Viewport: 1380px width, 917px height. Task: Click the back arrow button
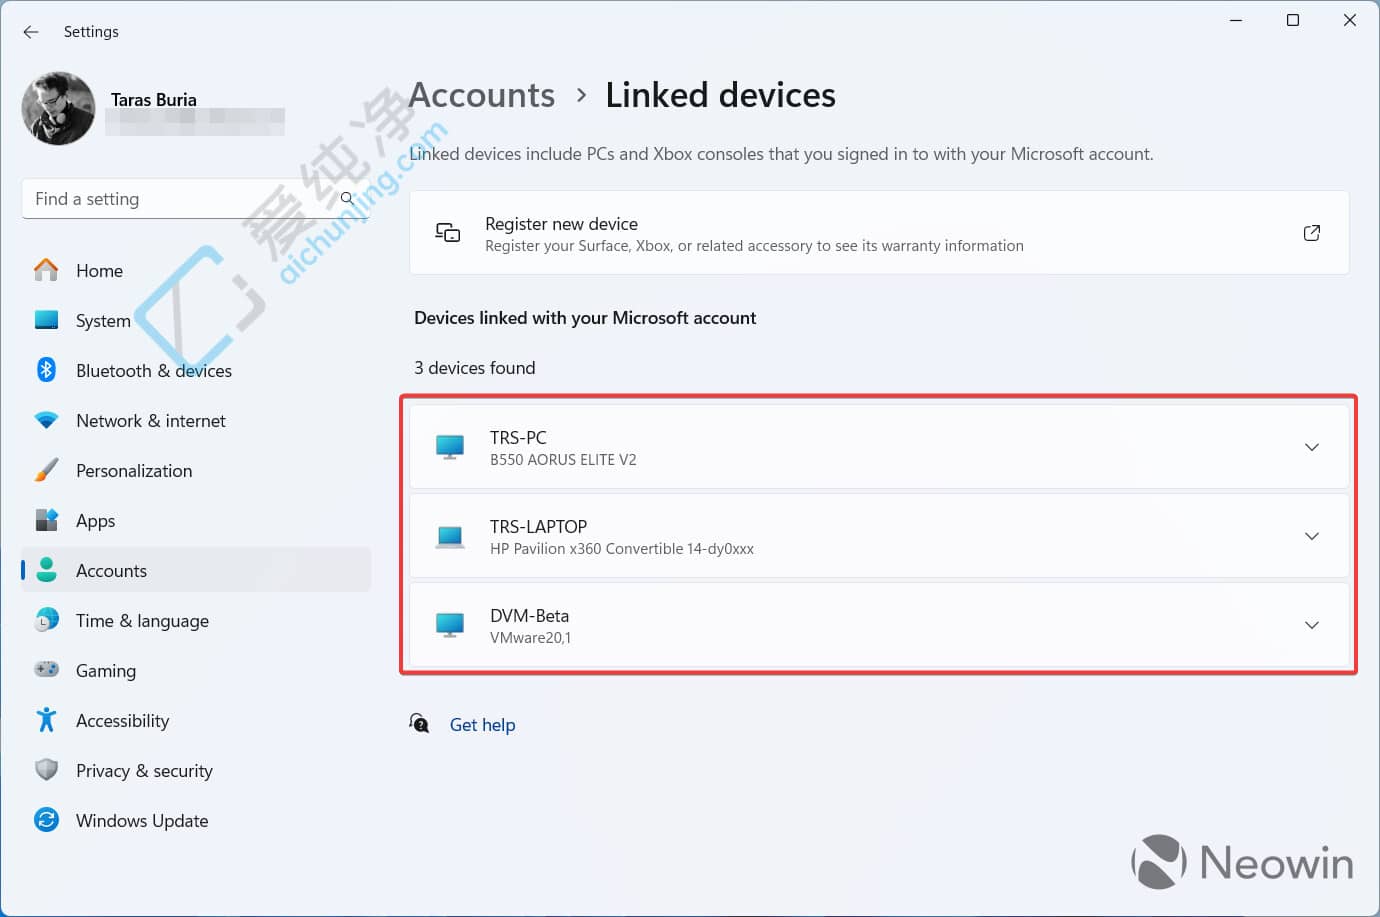click(x=30, y=31)
